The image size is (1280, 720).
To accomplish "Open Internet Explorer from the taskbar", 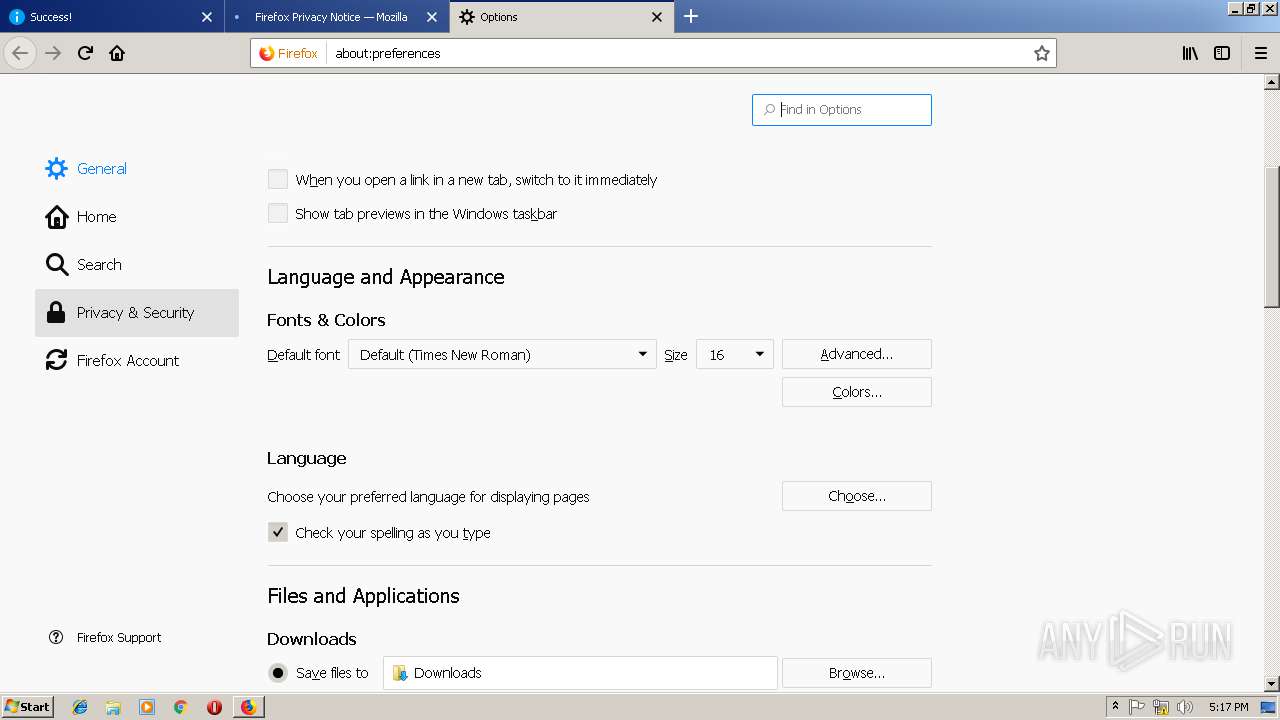I will point(80,707).
